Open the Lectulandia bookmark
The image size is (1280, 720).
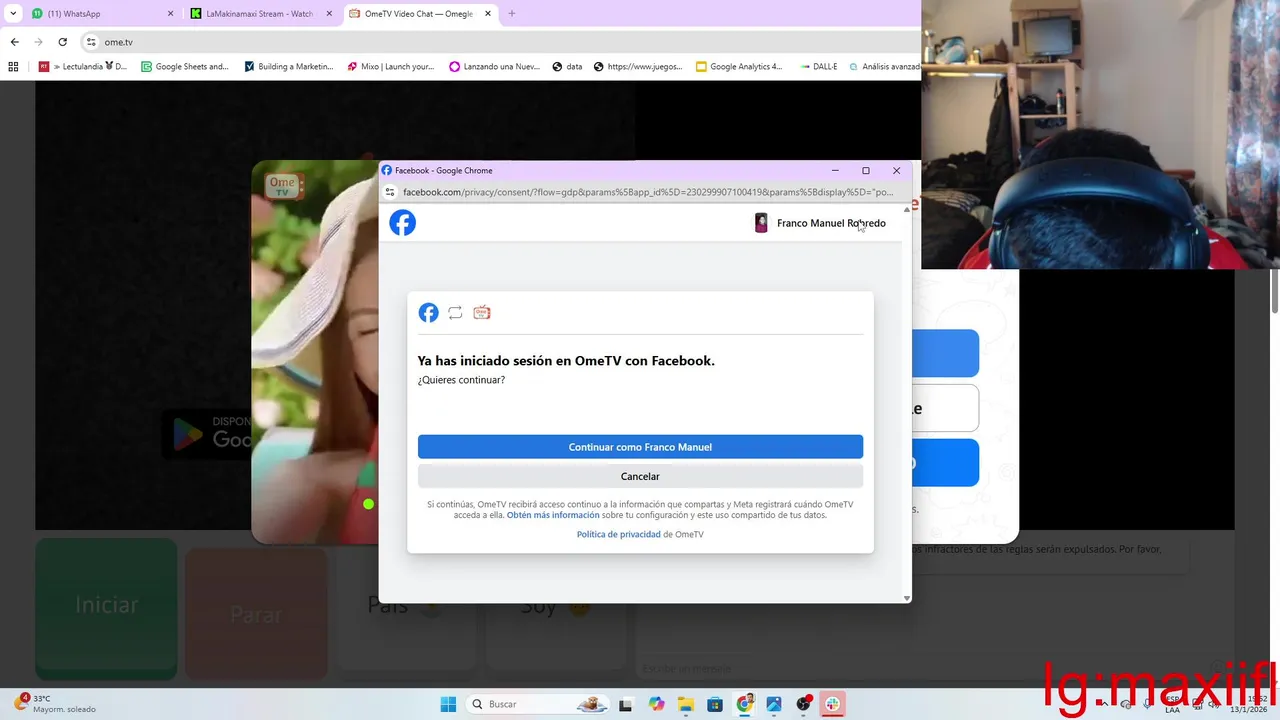click(x=83, y=67)
